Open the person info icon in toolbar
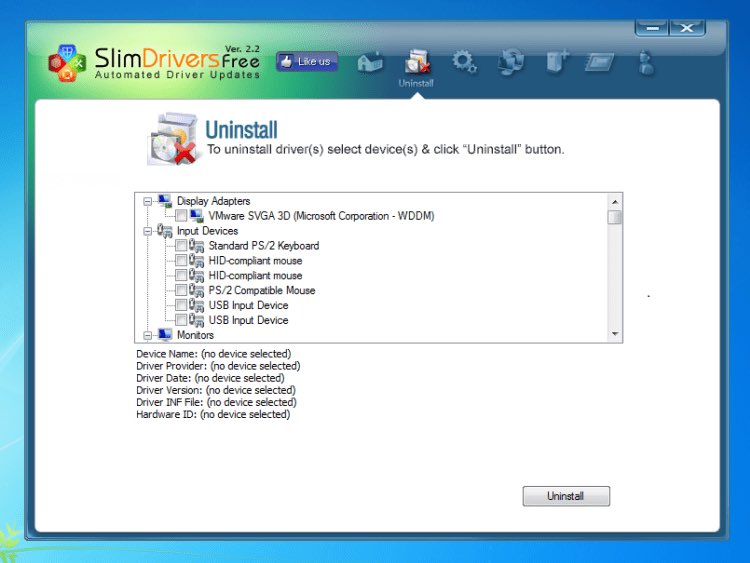The height and width of the screenshot is (563, 750). click(x=646, y=63)
